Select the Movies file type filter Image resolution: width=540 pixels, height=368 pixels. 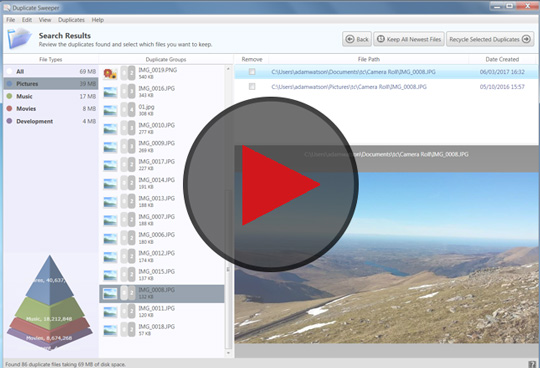(51, 108)
